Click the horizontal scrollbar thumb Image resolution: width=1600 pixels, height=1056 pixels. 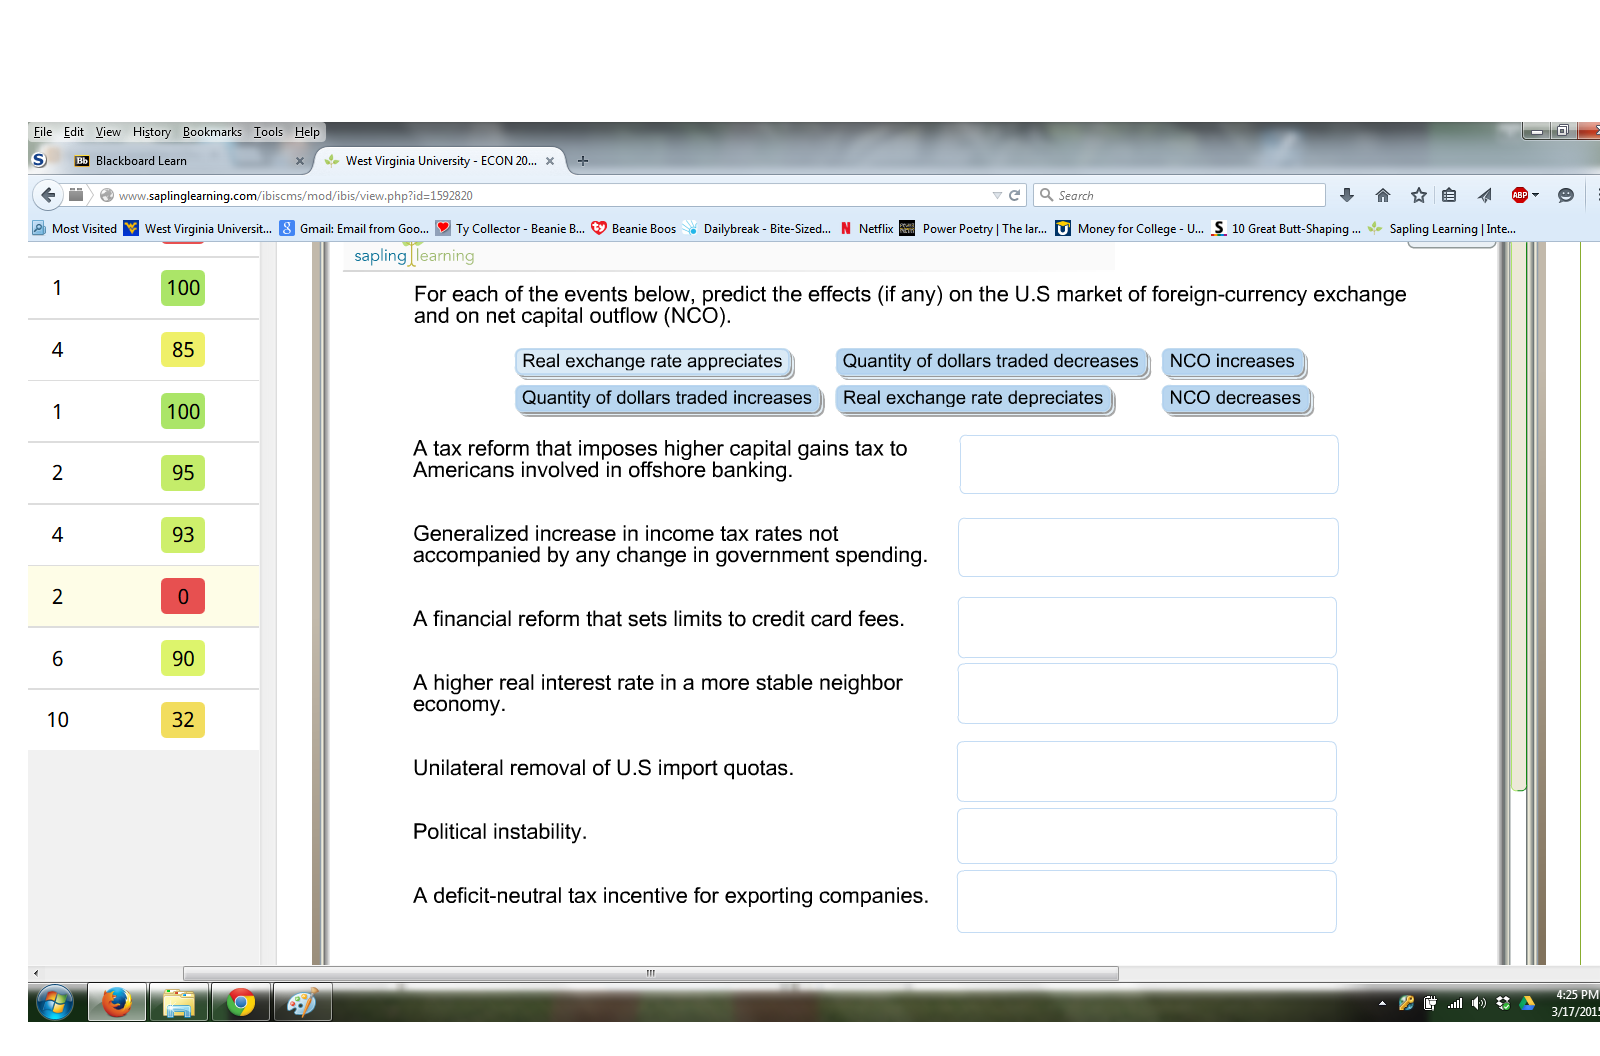(x=651, y=973)
